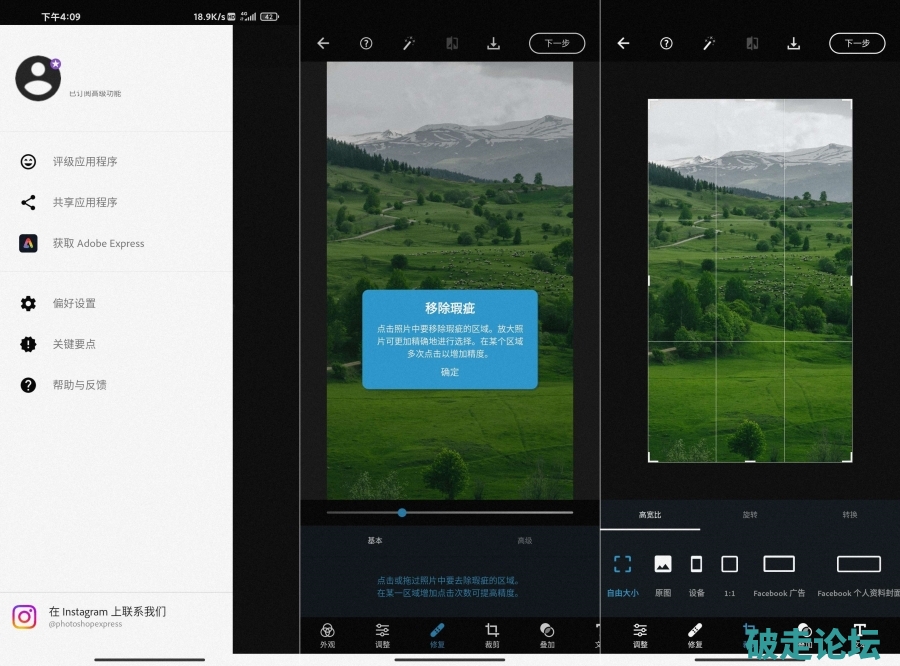Select the 原图 original aspect ratio option
Image resolution: width=900 pixels, height=666 pixels.
click(663, 573)
